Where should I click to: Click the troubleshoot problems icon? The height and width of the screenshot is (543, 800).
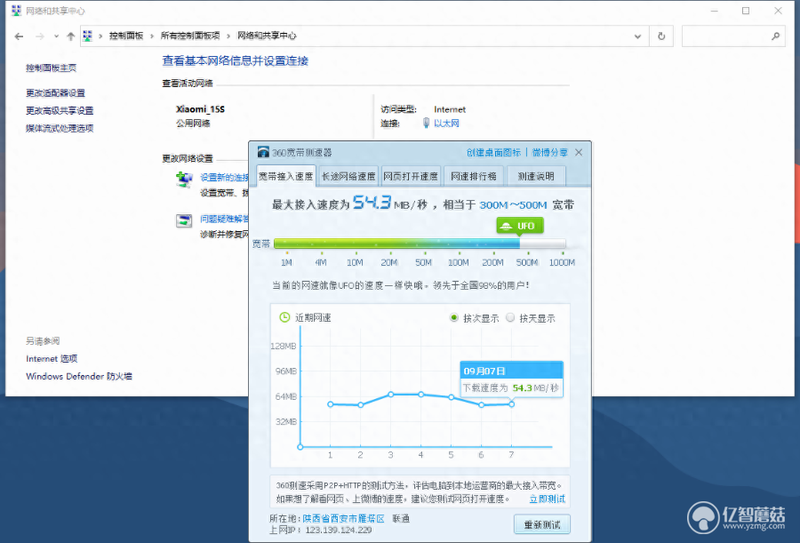click(184, 221)
